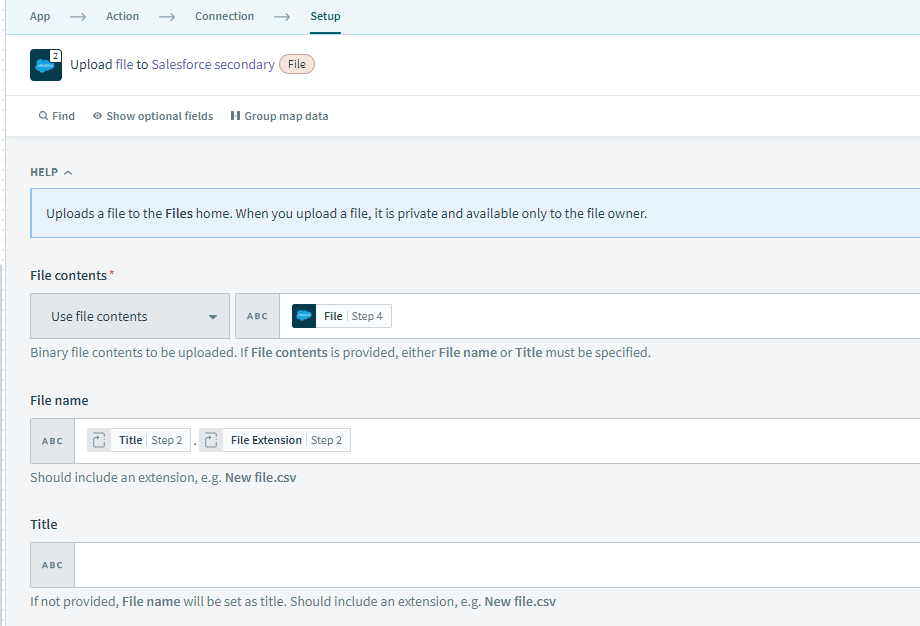Go to the Action step tab
Viewport: 920px width, 626px height.
pyautogui.click(x=123, y=16)
